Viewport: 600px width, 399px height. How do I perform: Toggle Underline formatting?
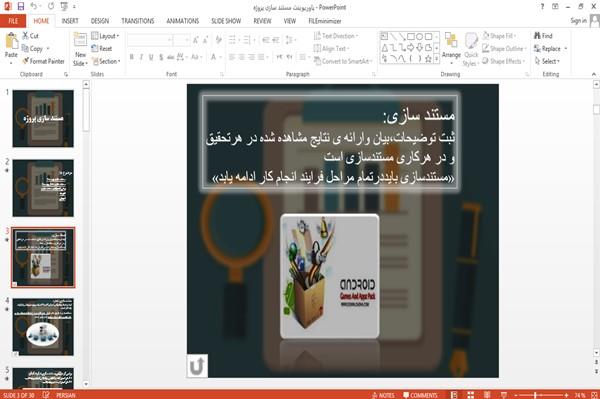151,57
